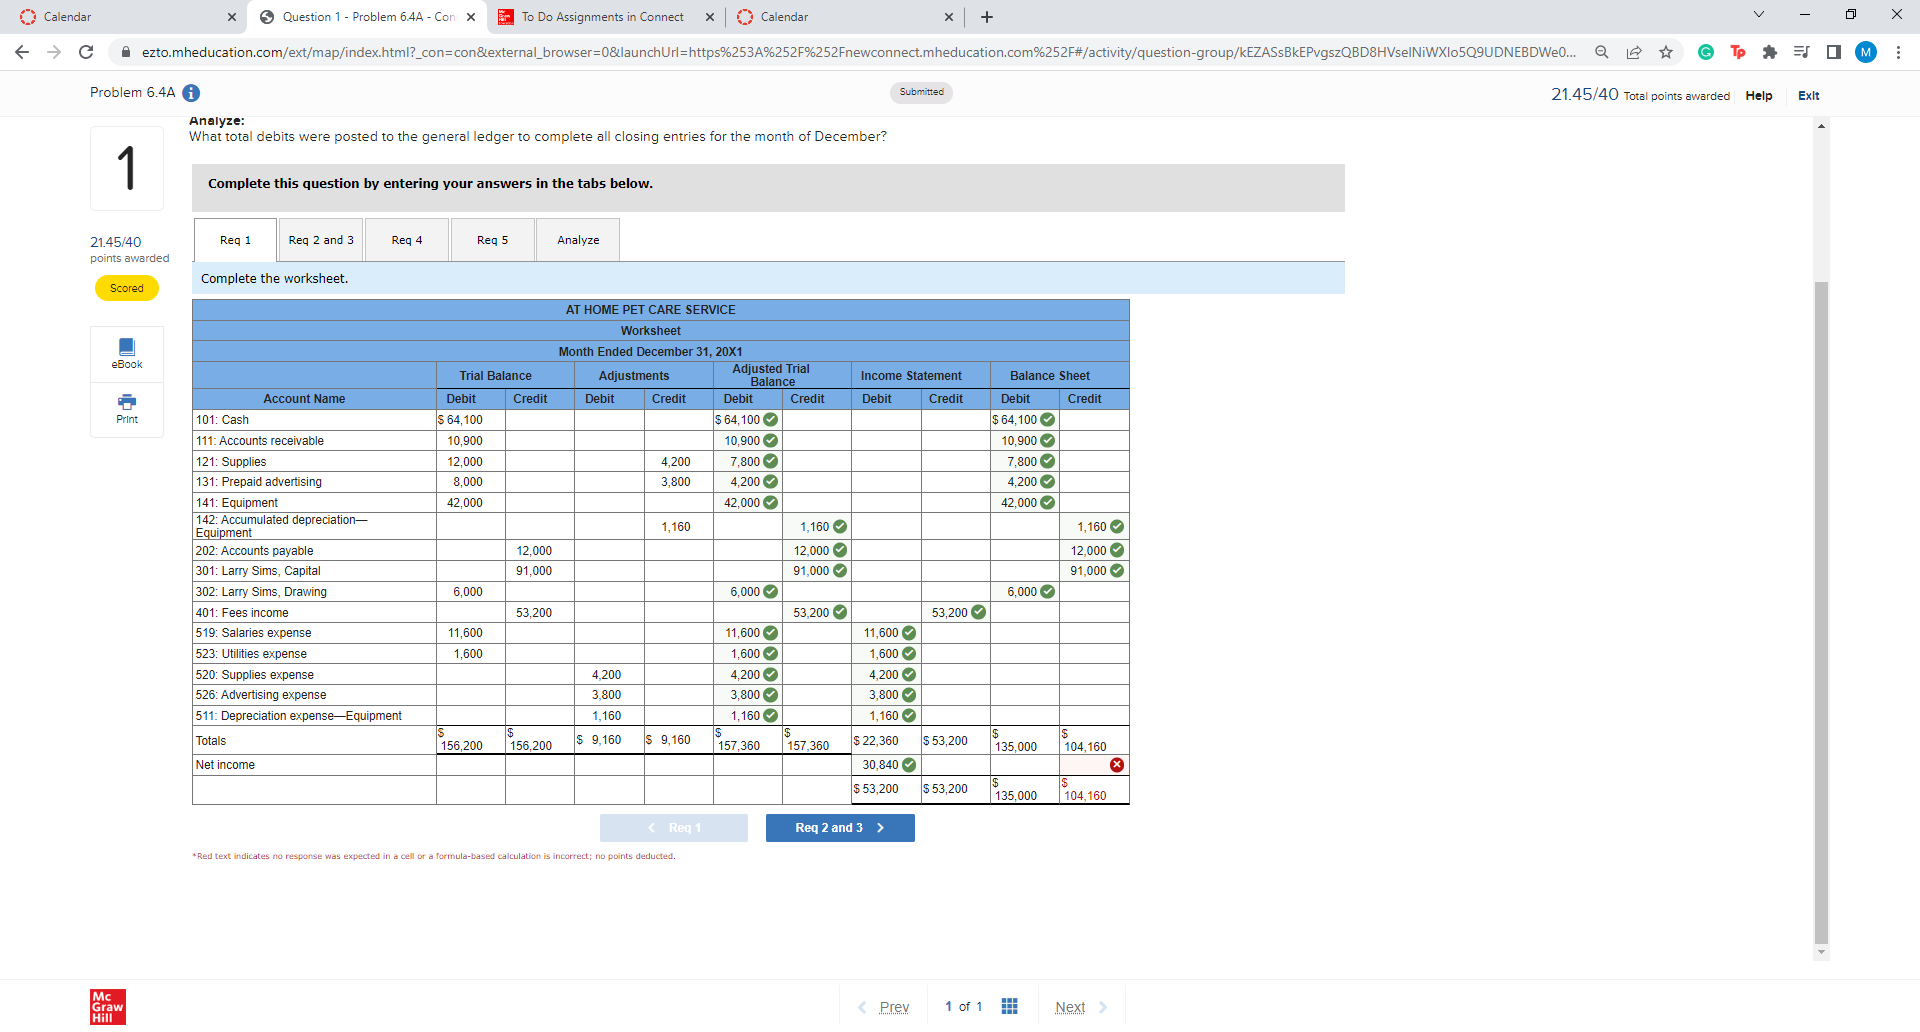Go back with the browser back arrow

click(x=22, y=52)
